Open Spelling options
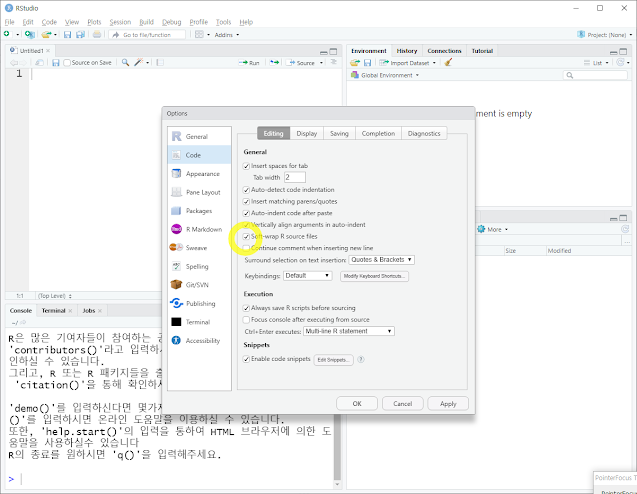This screenshot has width=637, height=494. 199,266
